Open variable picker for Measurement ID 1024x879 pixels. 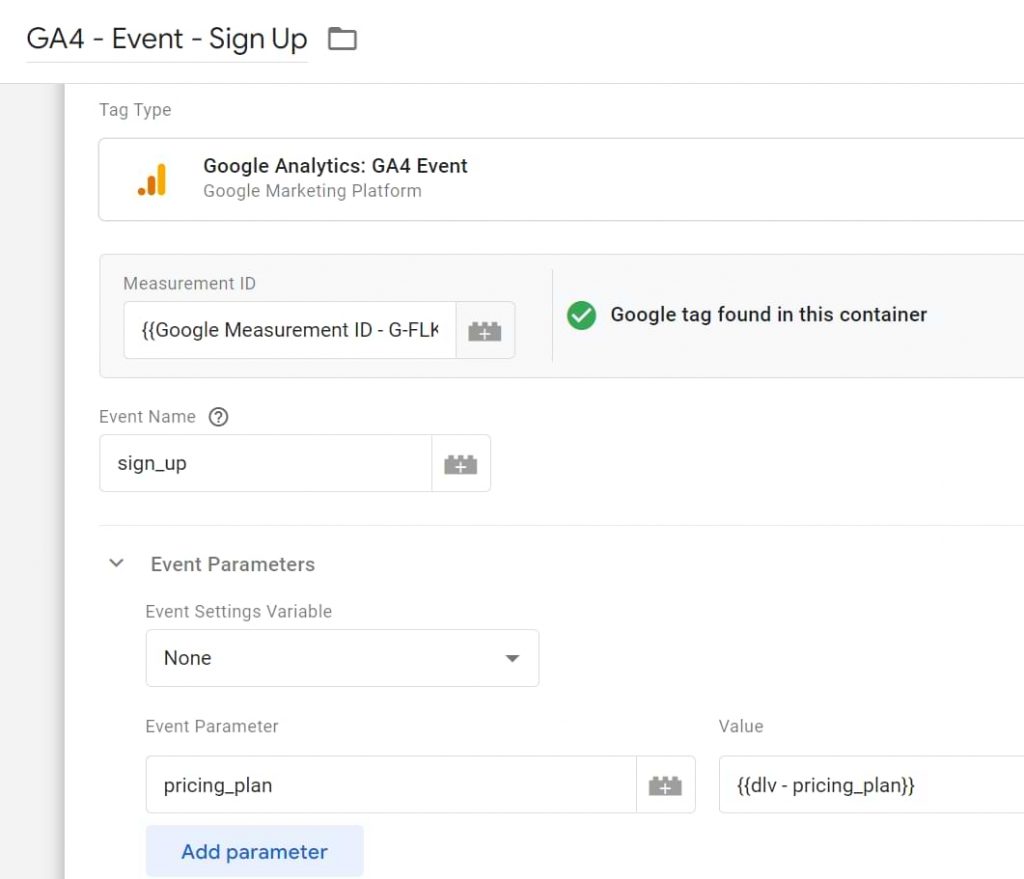(485, 330)
